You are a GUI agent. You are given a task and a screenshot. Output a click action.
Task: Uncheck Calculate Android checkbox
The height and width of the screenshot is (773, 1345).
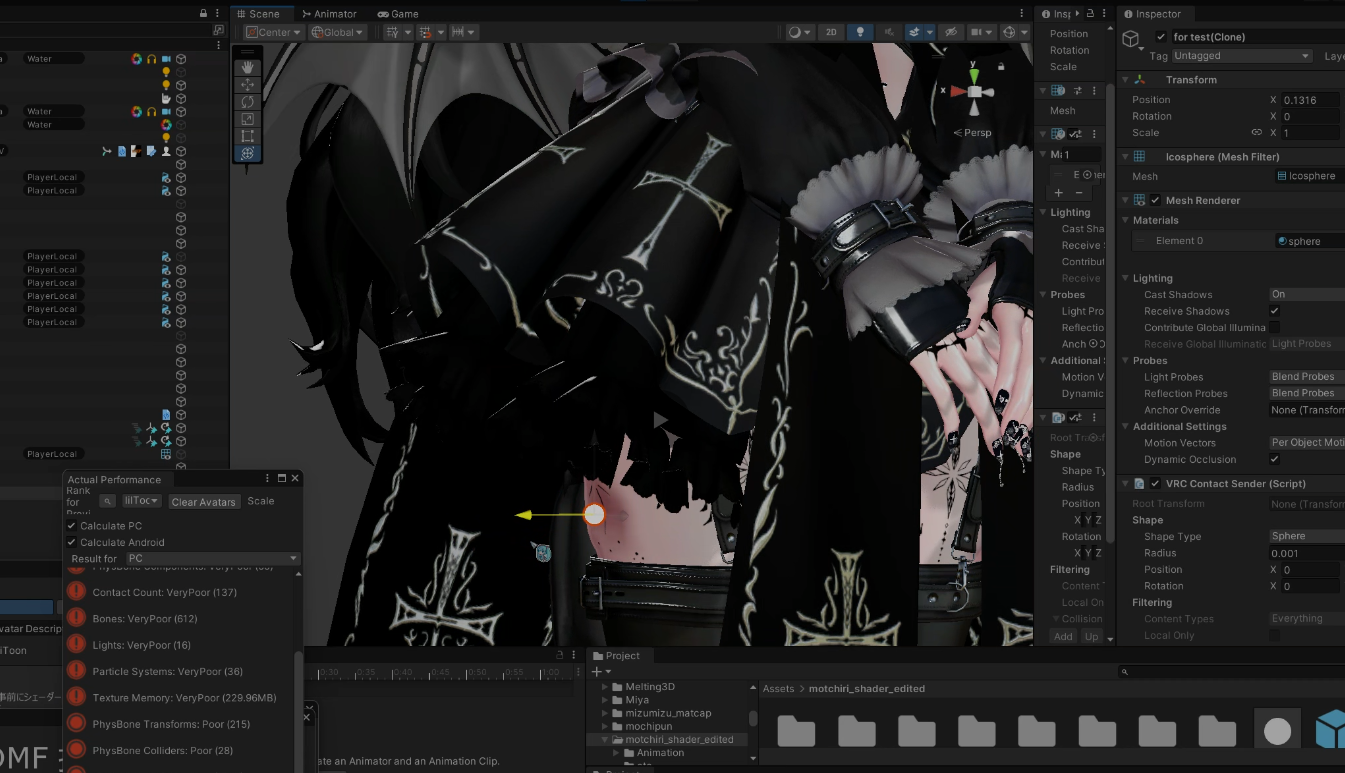click(x=71, y=542)
